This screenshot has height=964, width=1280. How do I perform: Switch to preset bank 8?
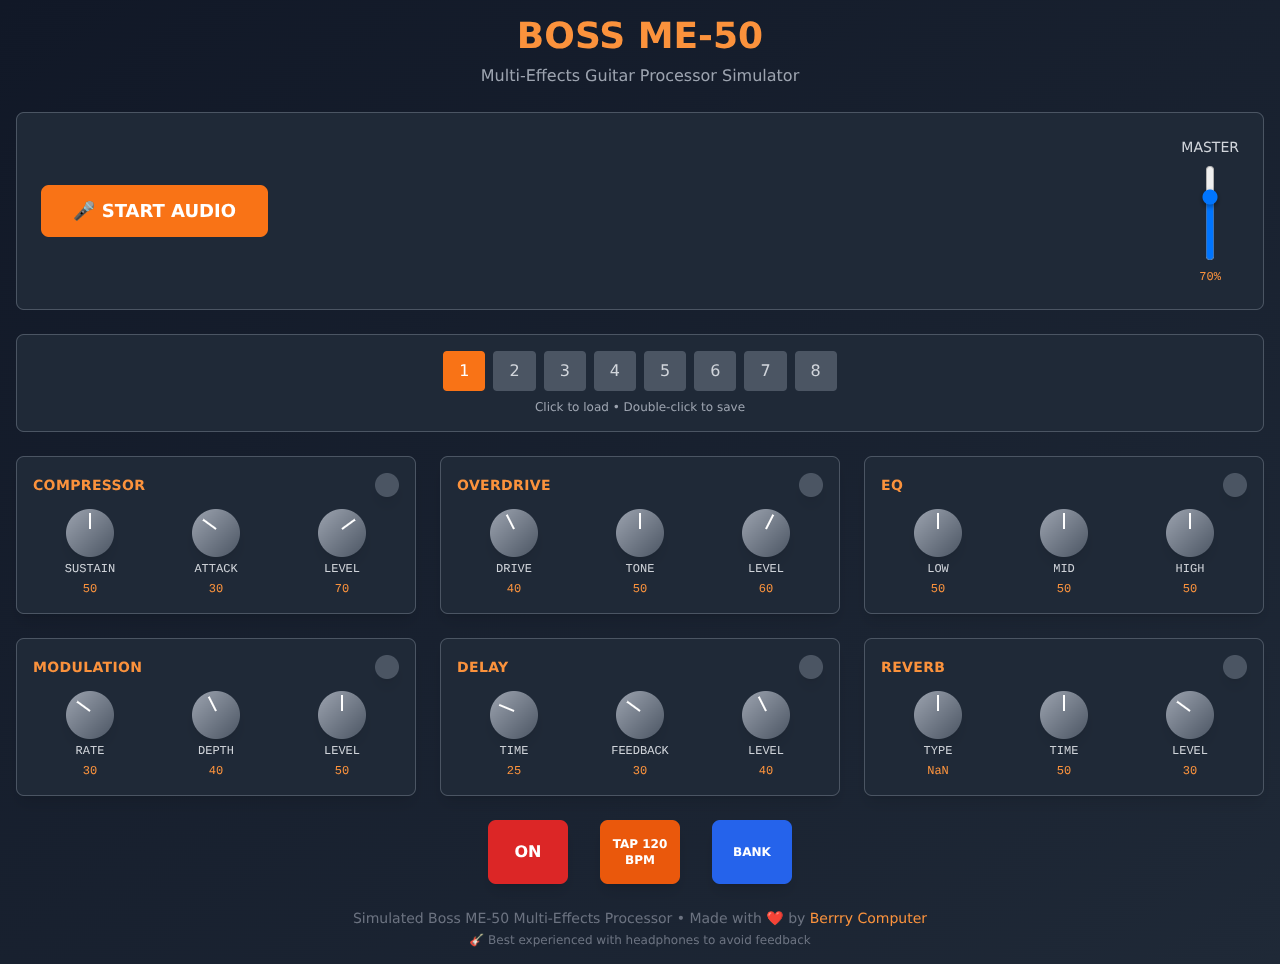[x=815, y=371]
